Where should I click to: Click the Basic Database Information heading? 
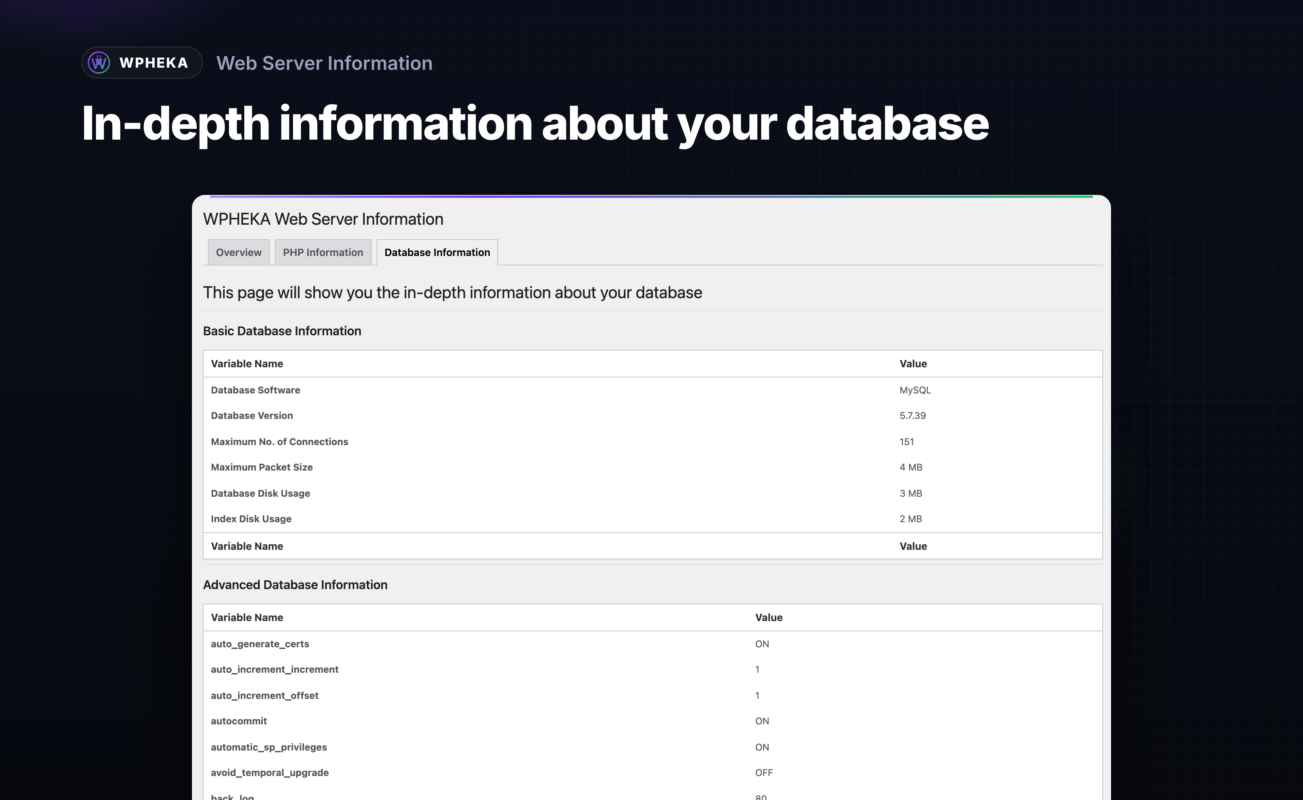pyautogui.click(x=282, y=331)
